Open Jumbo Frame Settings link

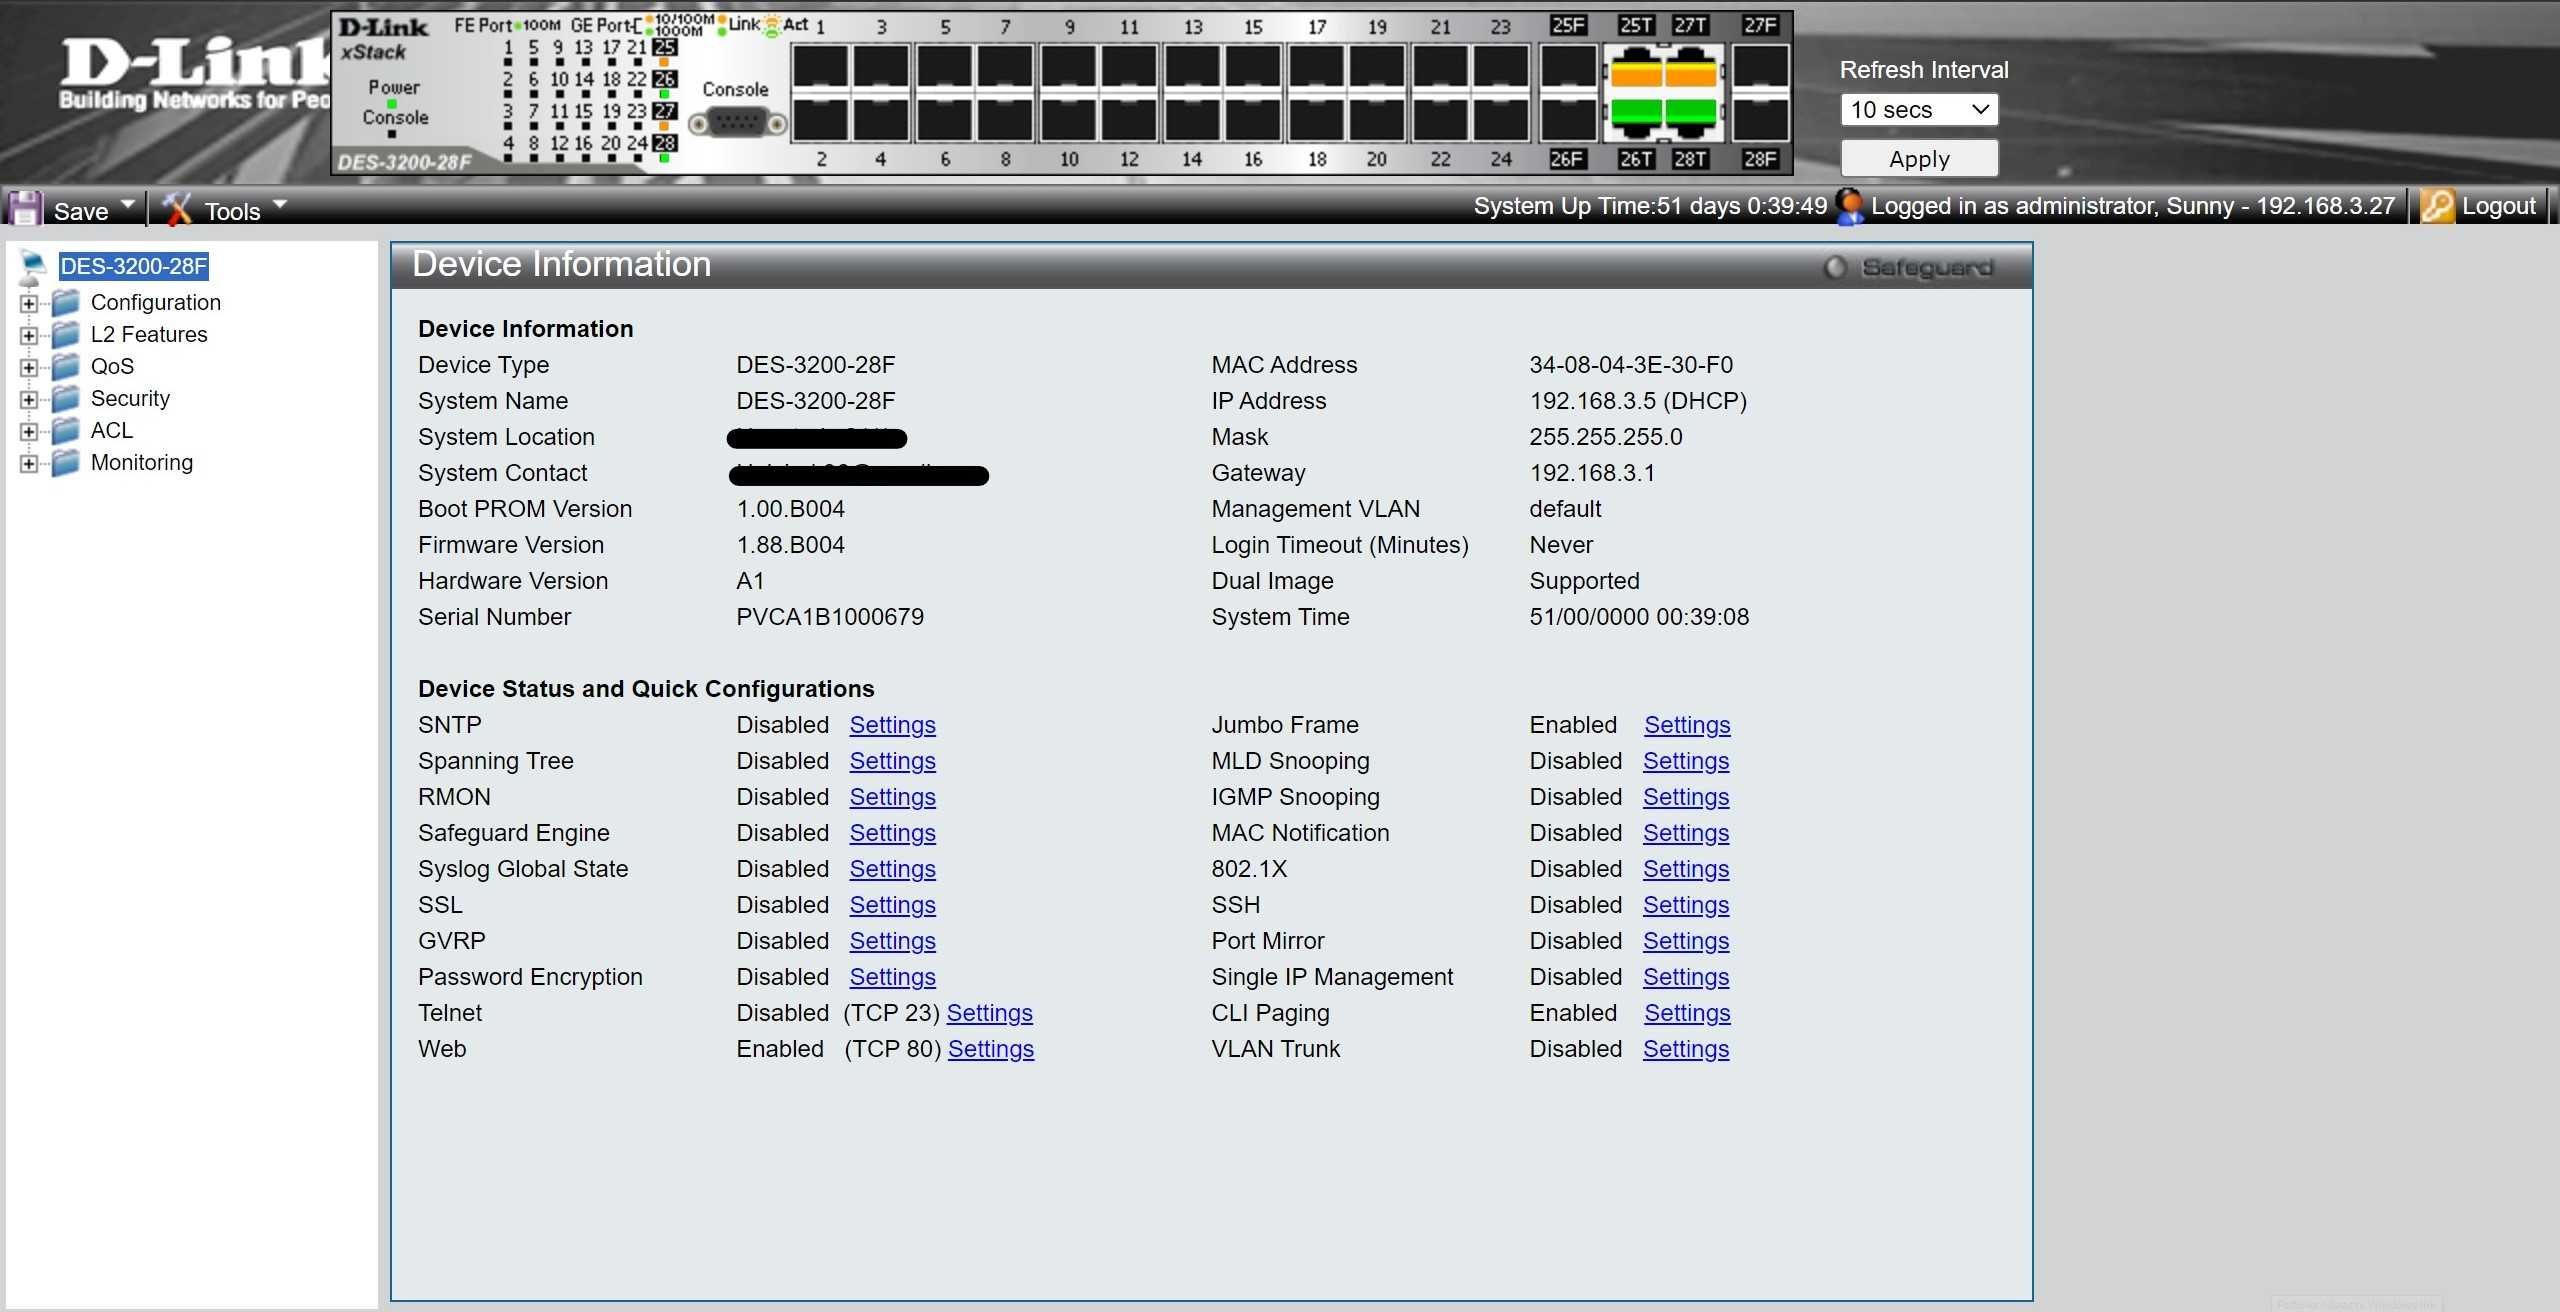coord(1687,725)
